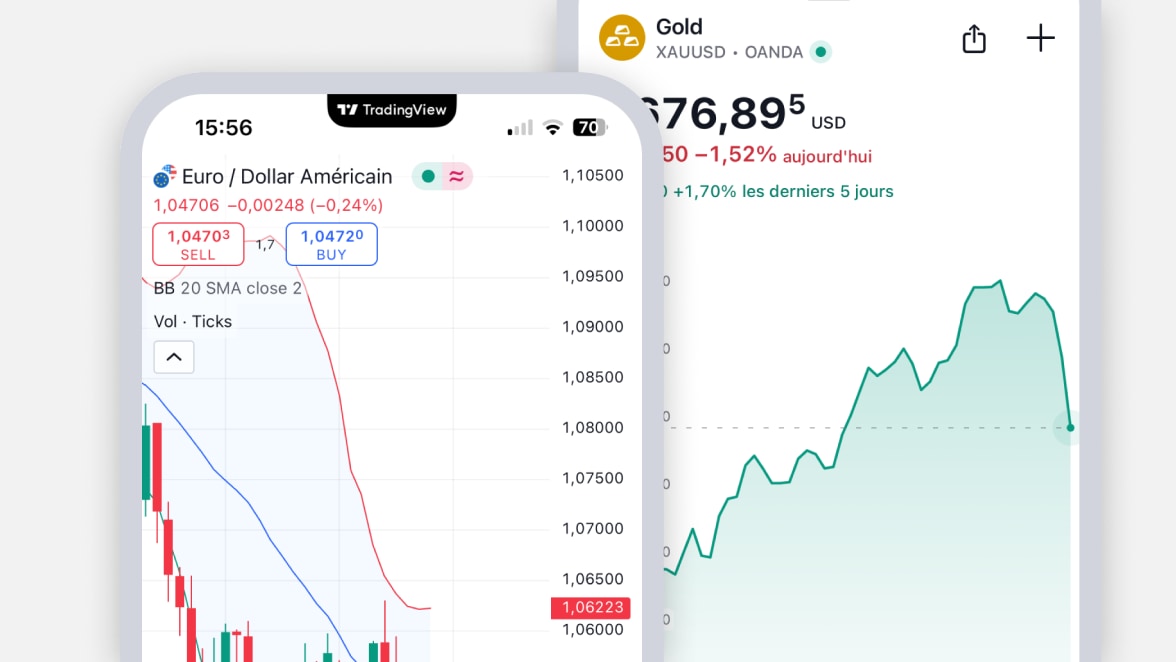Open the 'Vol · Ticks' indicator legend

(x=192, y=322)
